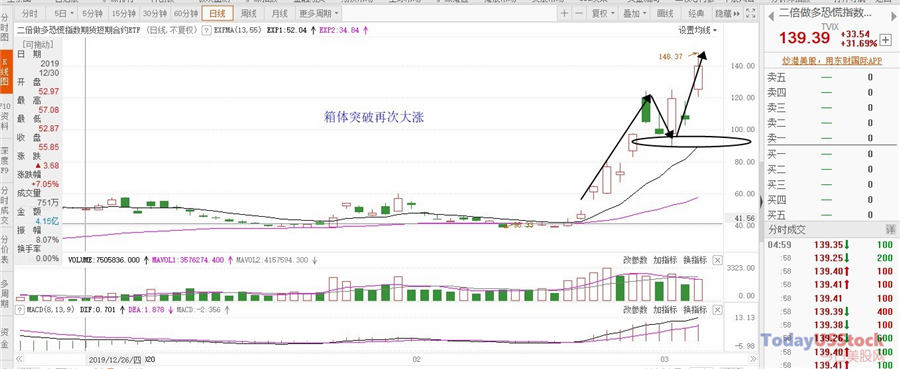900x369 pixels.
Task: Open 多周期 sidebar view
Action: (x=5, y=293)
